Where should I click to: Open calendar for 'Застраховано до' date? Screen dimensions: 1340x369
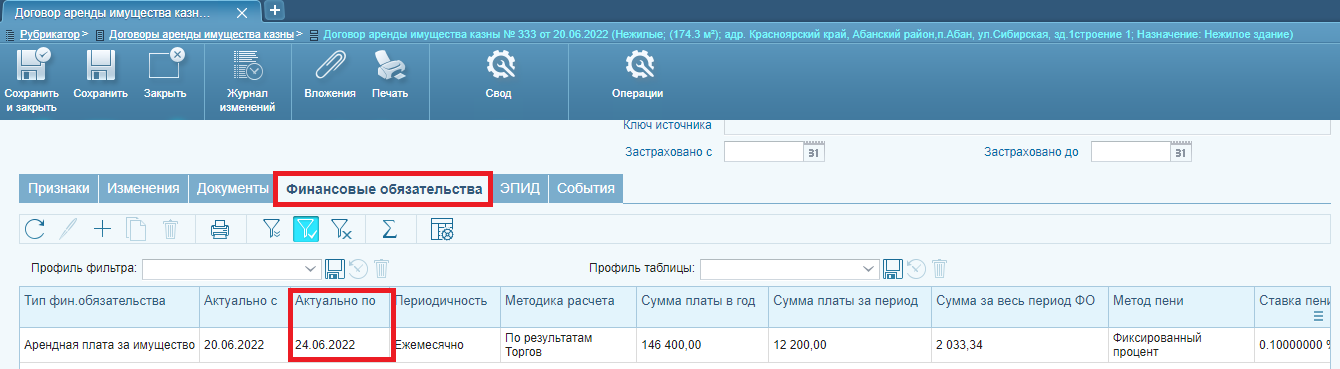[x=1180, y=152]
